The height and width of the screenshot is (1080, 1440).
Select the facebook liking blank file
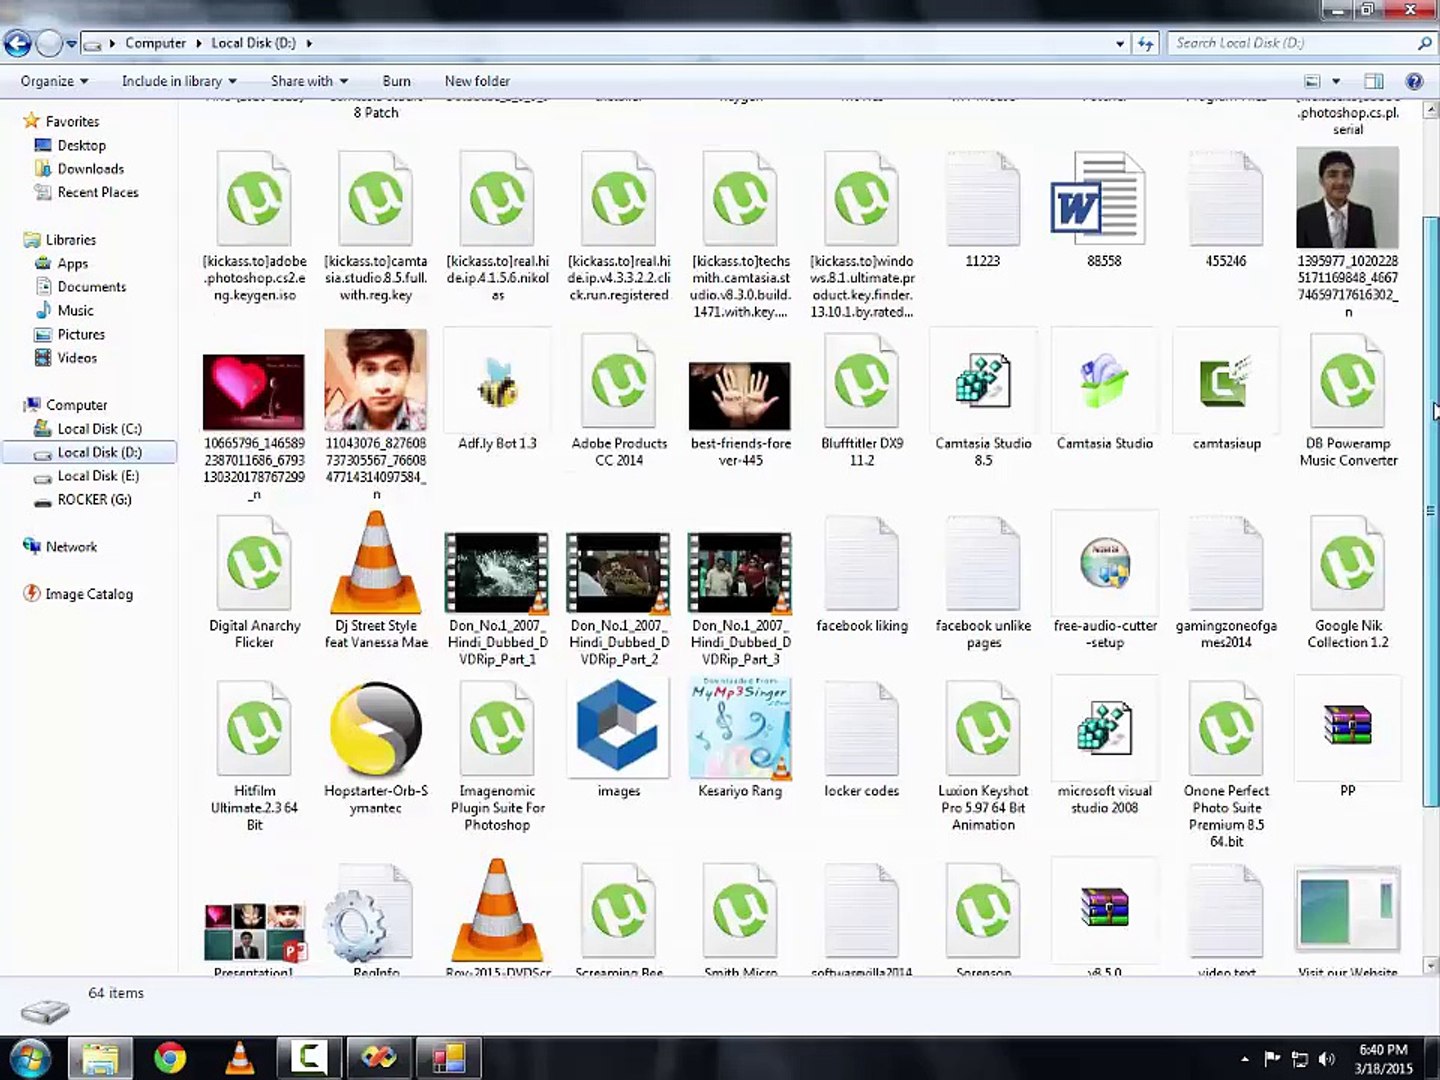[x=861, y=563]
